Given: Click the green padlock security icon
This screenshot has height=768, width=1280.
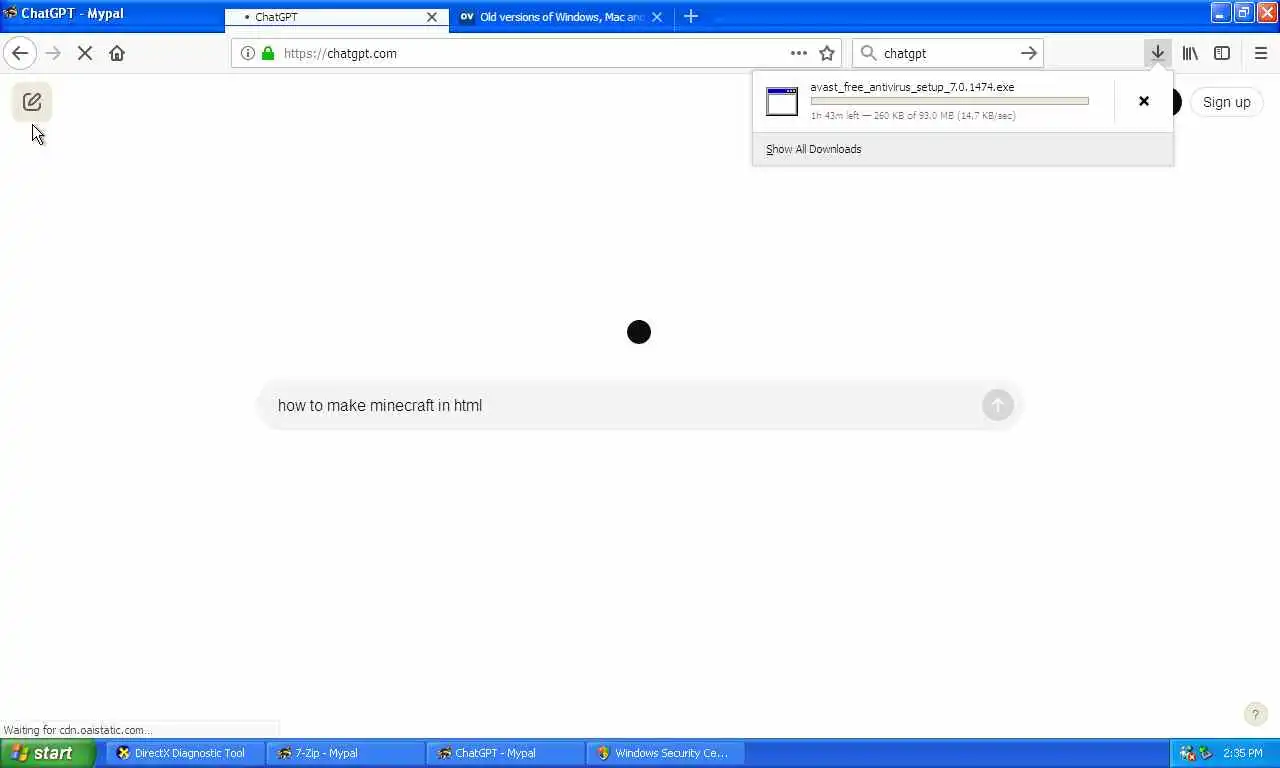Looking at the screenshot, I should click(268, 53).
